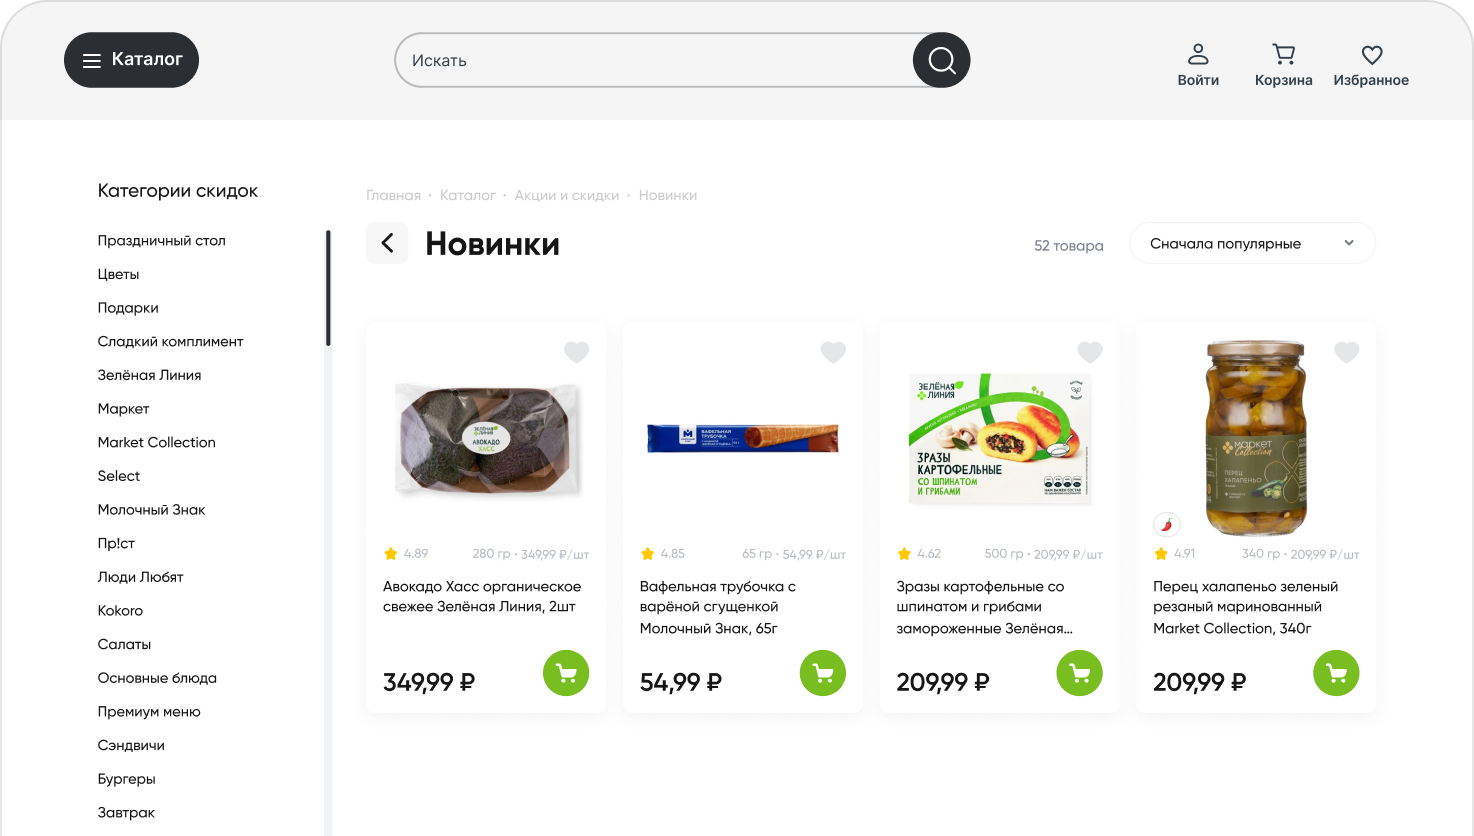Expand the Сначала популярные sort dropdown
The height and width of the screenshot is (836, 1474).
pos(1252,243)
